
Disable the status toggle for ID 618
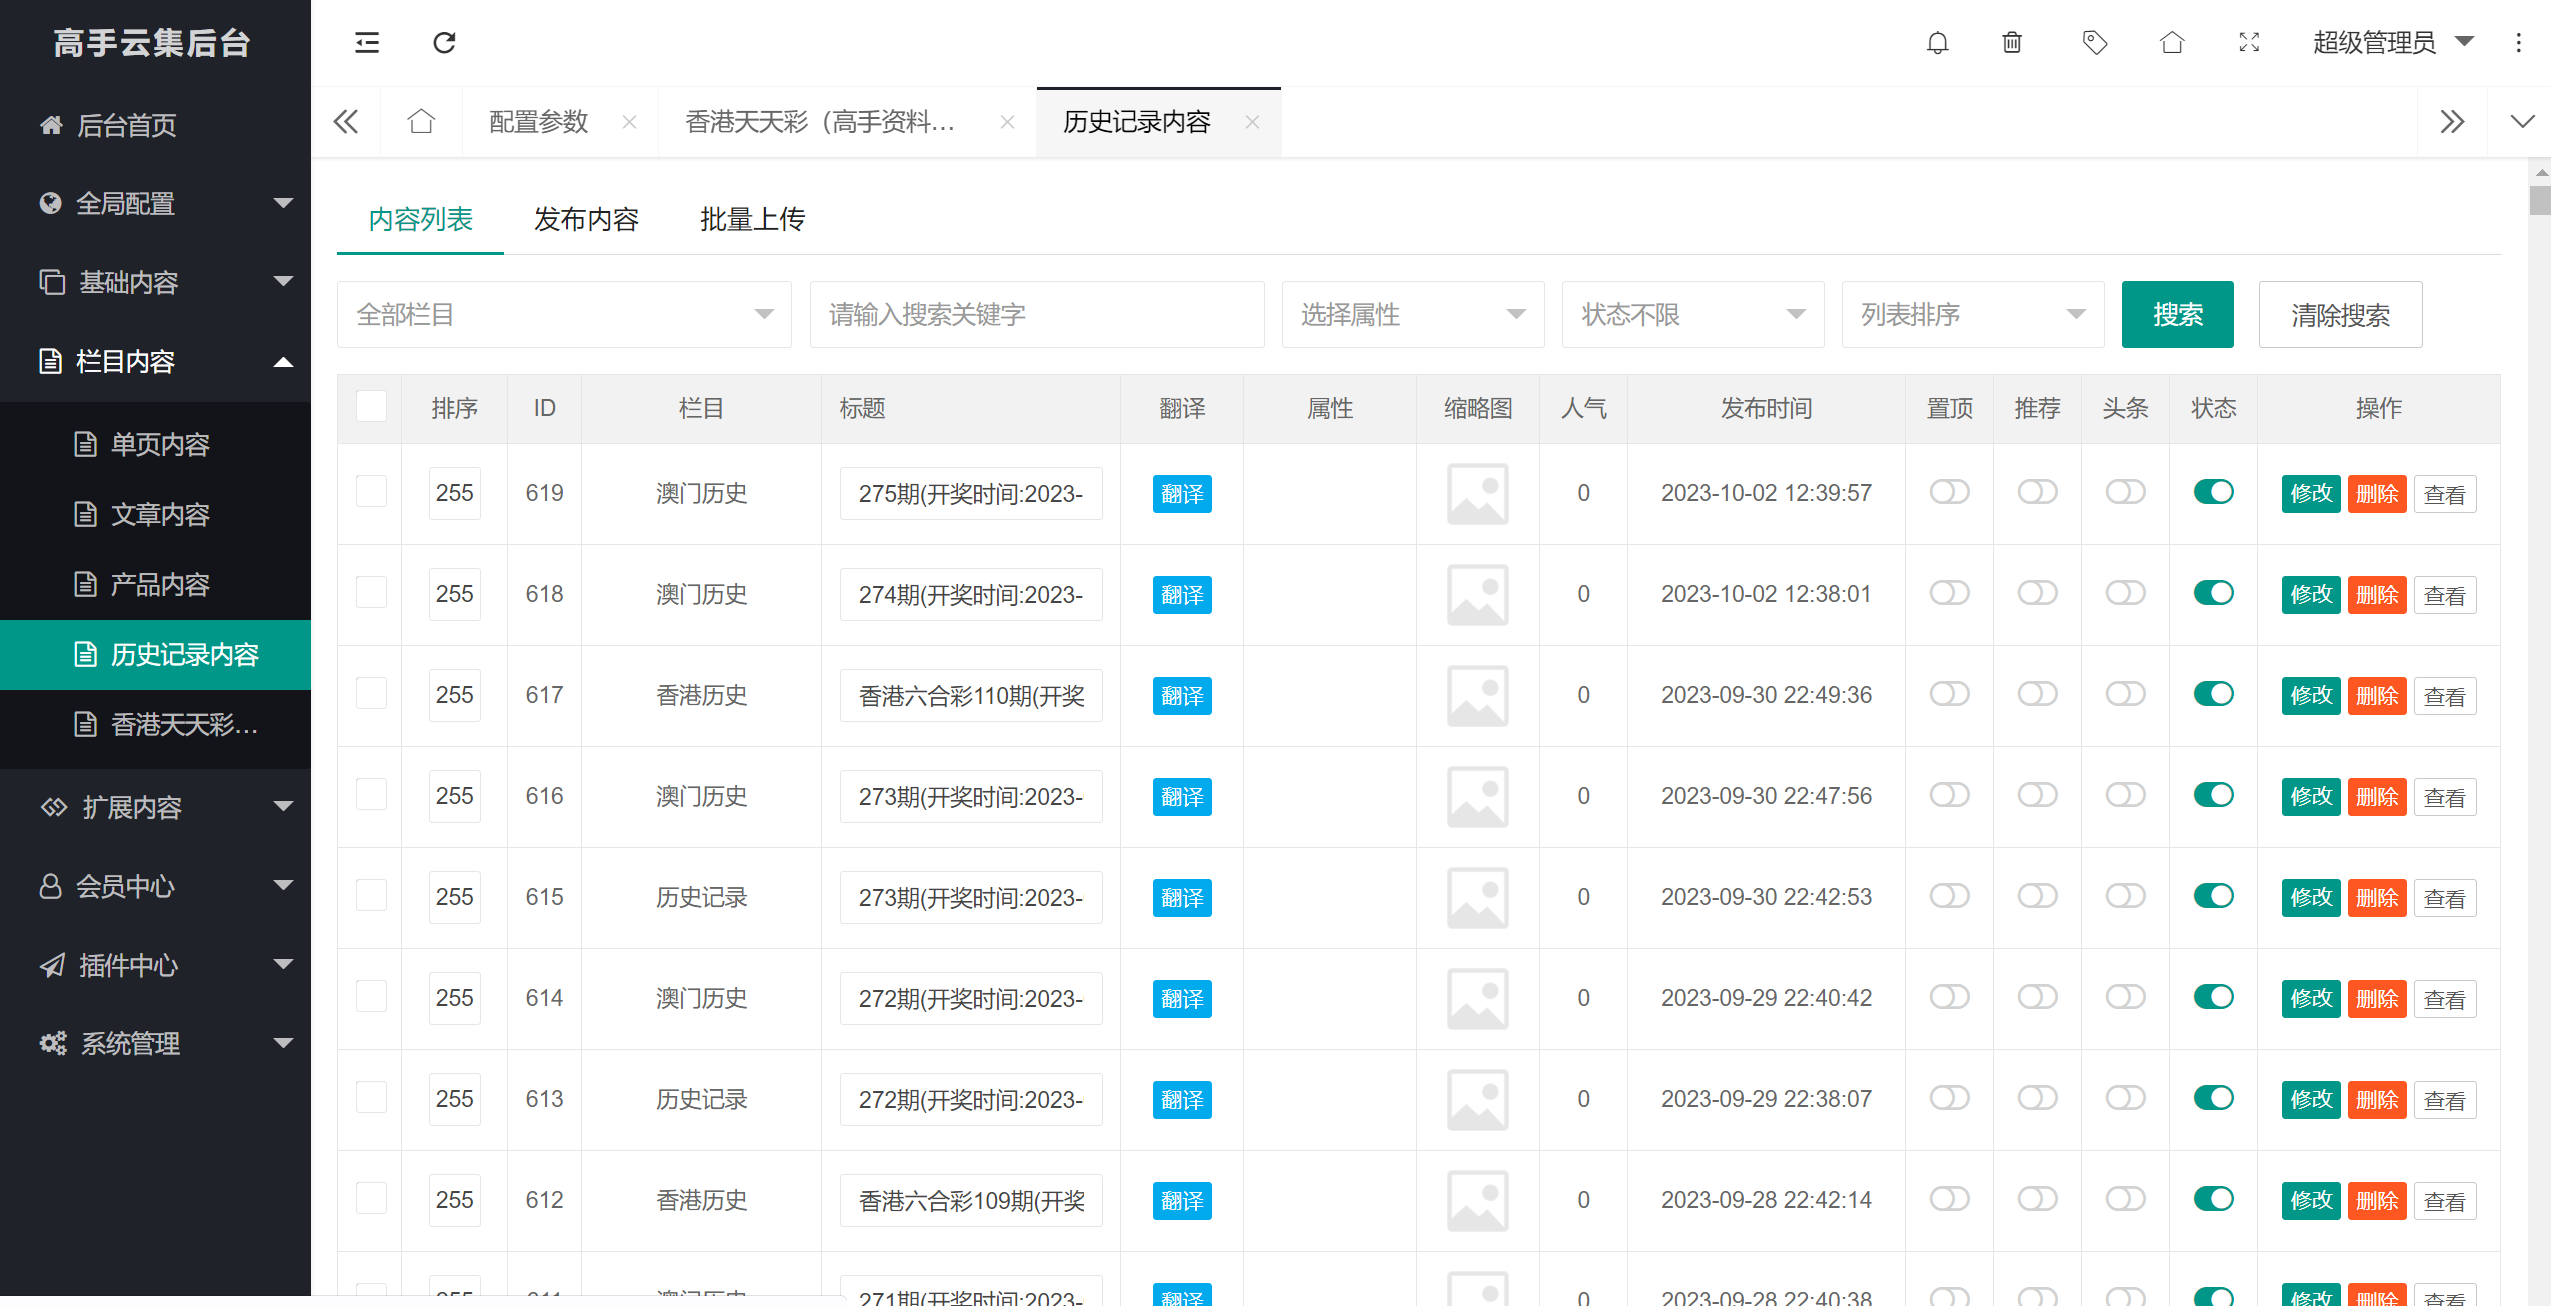click(x=2213, y=593)
